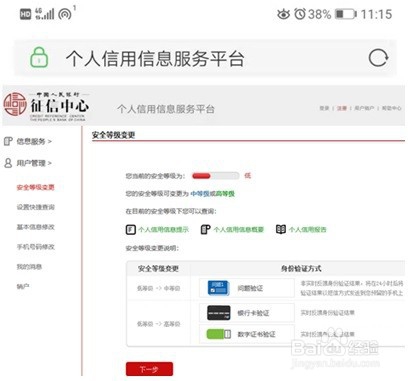Click the 低等级 -> 中等级 row label
The width and height of the screenshot is (408, 381).
coord(158,288)
